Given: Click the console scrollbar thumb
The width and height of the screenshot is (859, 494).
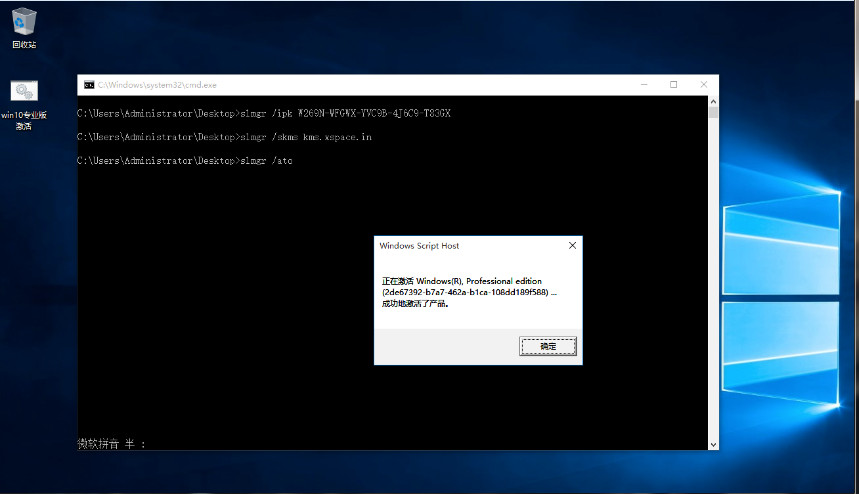Looking at the screenshot, I should coord(713,113).
